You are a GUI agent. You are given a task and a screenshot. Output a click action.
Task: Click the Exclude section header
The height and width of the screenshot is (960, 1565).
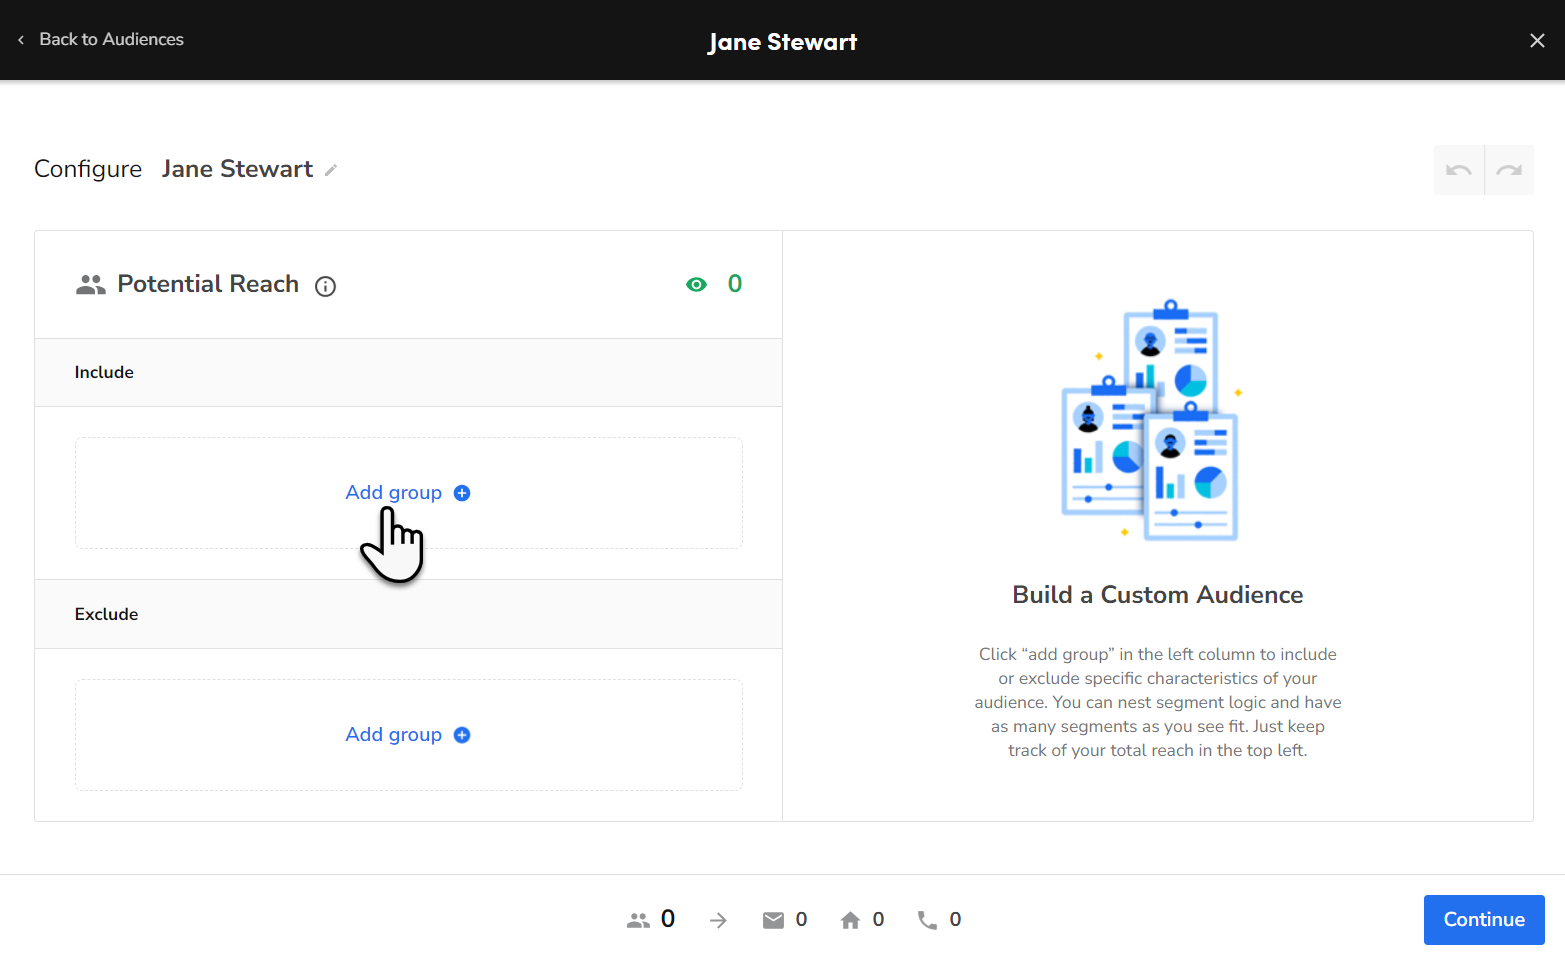[106, 613]
